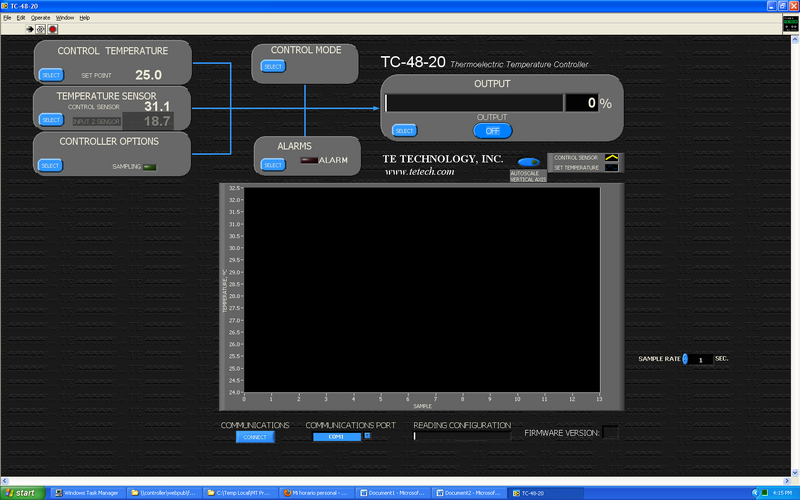Switch to Document2 Microsoft Word taskbar button
800x500 pixels.
click(469, 493)
